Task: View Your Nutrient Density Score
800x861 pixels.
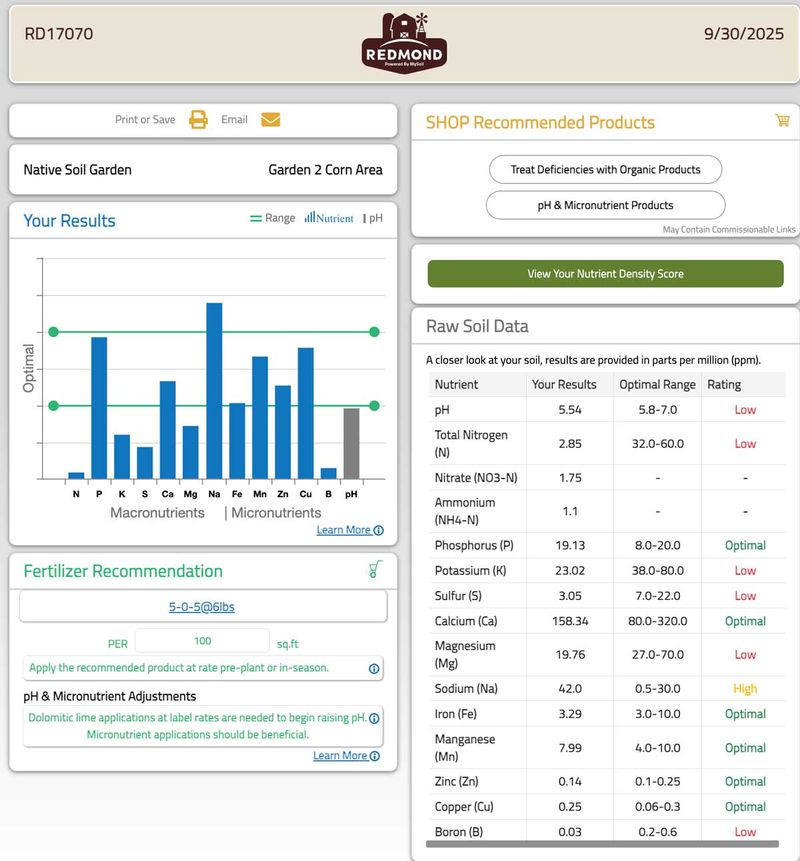Action: tap(605, 273)
